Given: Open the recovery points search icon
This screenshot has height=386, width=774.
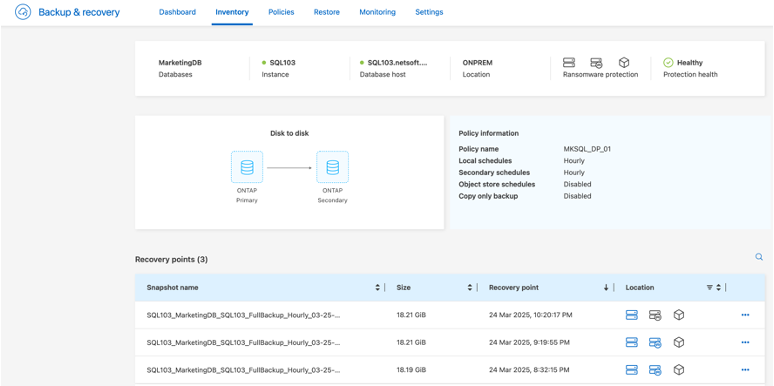Looking at the screenshot, I should pos(759,257).
